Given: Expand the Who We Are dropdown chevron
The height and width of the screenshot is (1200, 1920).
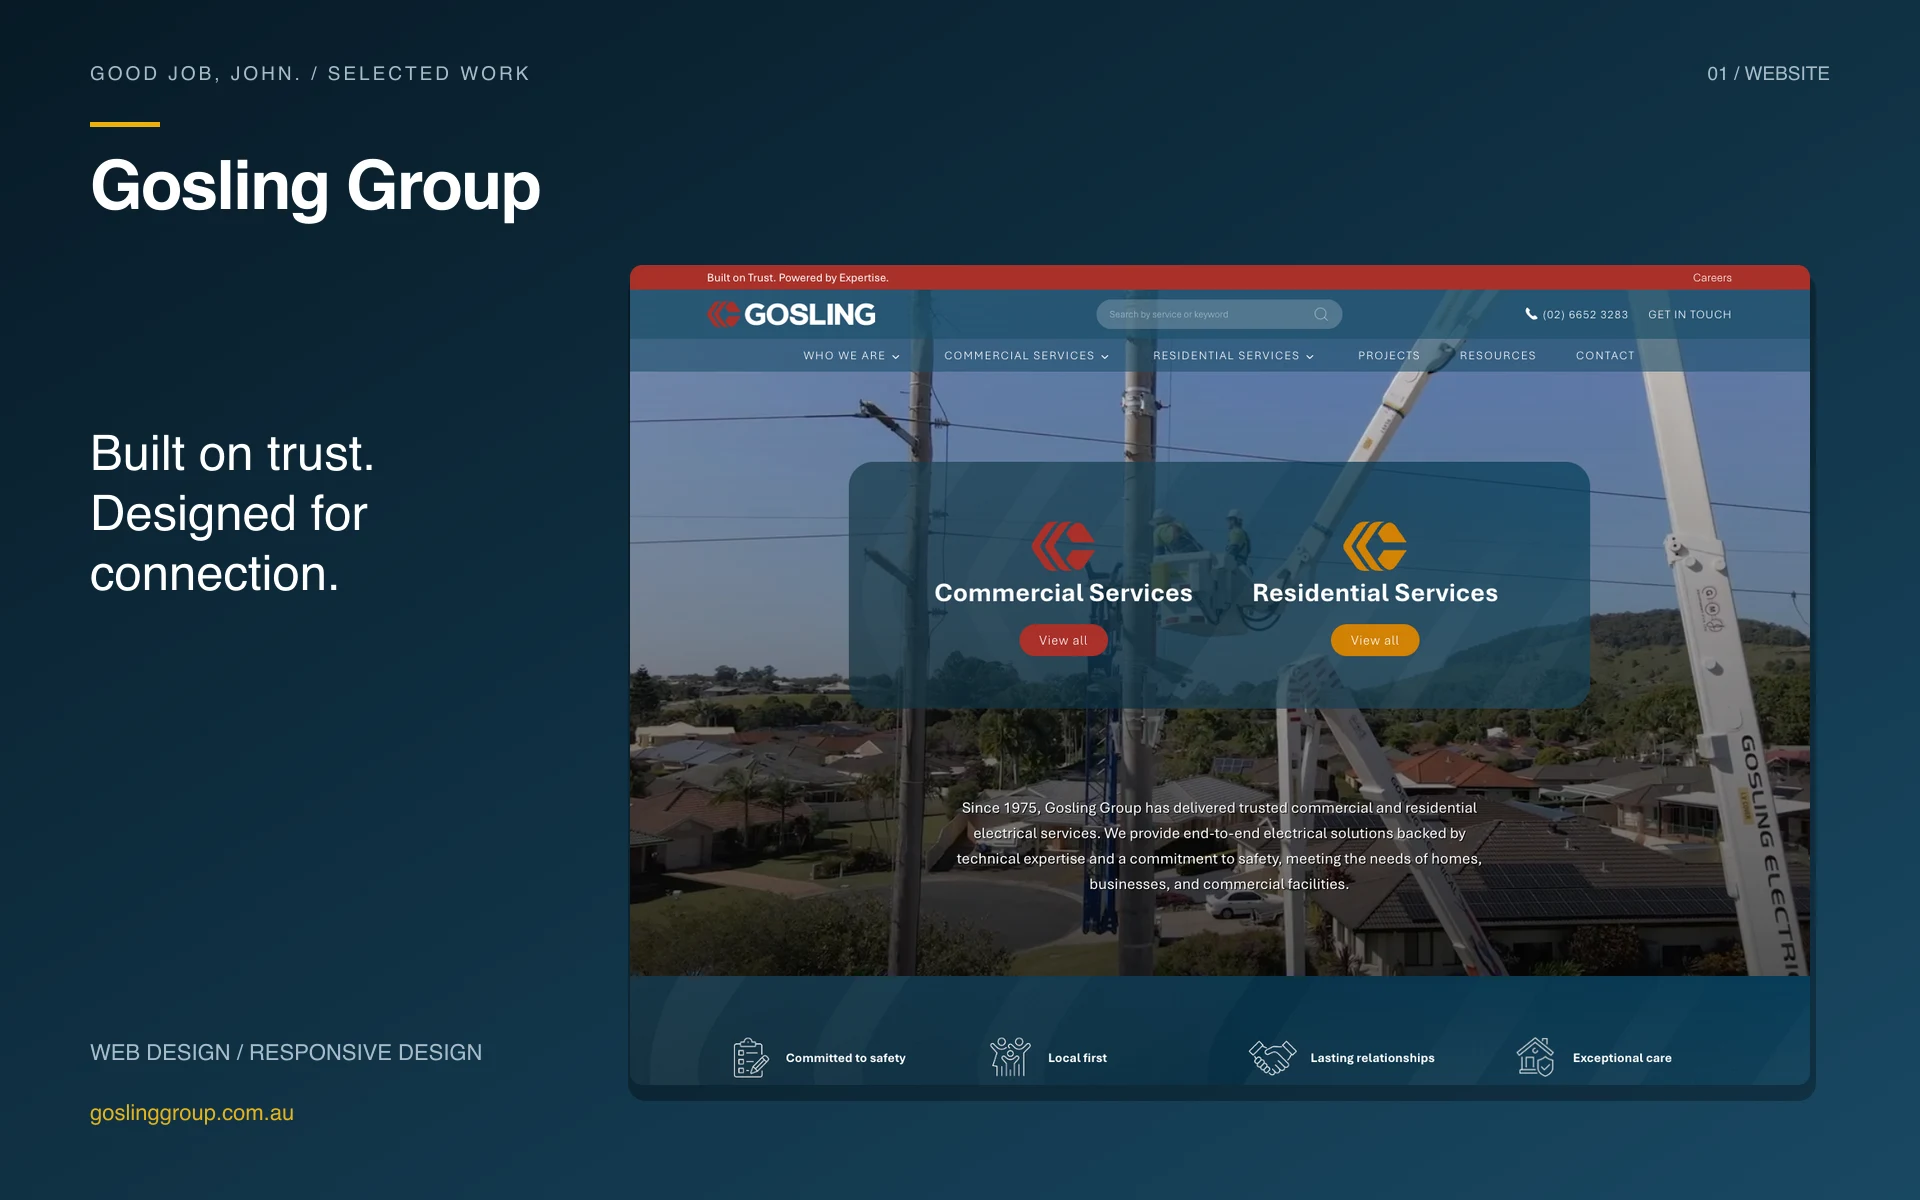Looking at the screenshot, I should pyautogui.click(x=896, y=356).
